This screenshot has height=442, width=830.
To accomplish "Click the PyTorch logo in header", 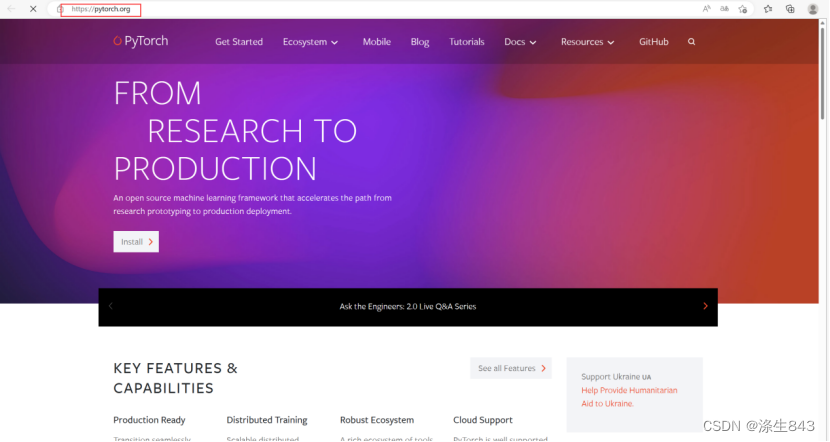I will point(141,41).
